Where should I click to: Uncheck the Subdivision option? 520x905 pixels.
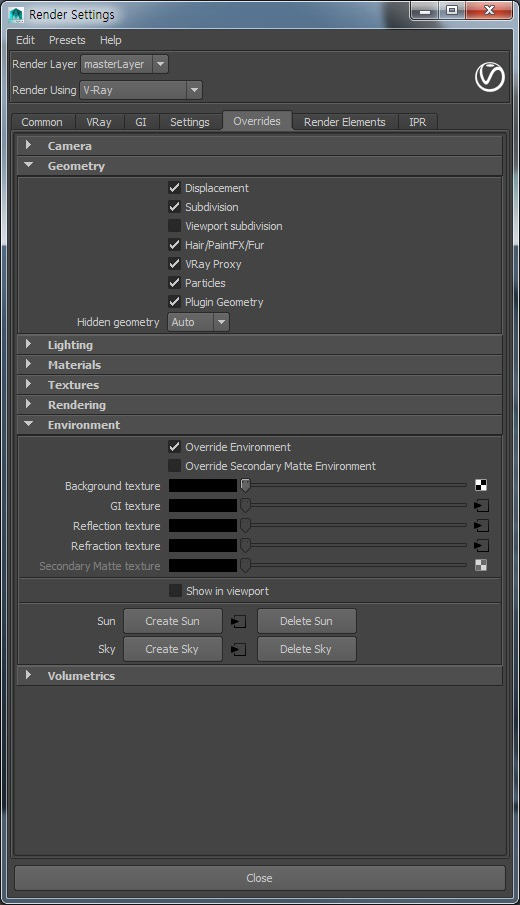point(174,207)
